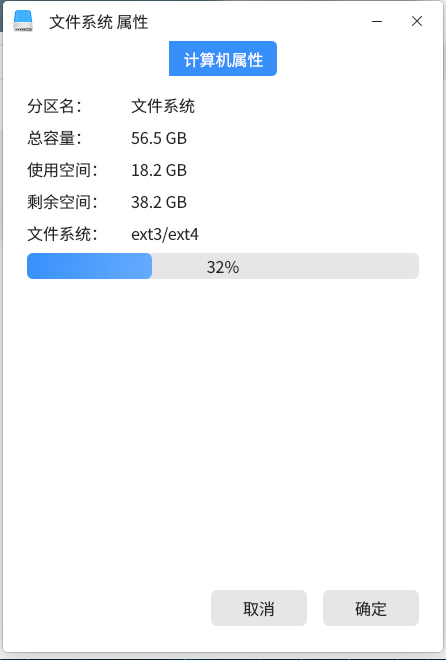This screenshot has width=446, height=660.
Task: Click the 38.2 GB free space value
Action: (x=159, y=202)
